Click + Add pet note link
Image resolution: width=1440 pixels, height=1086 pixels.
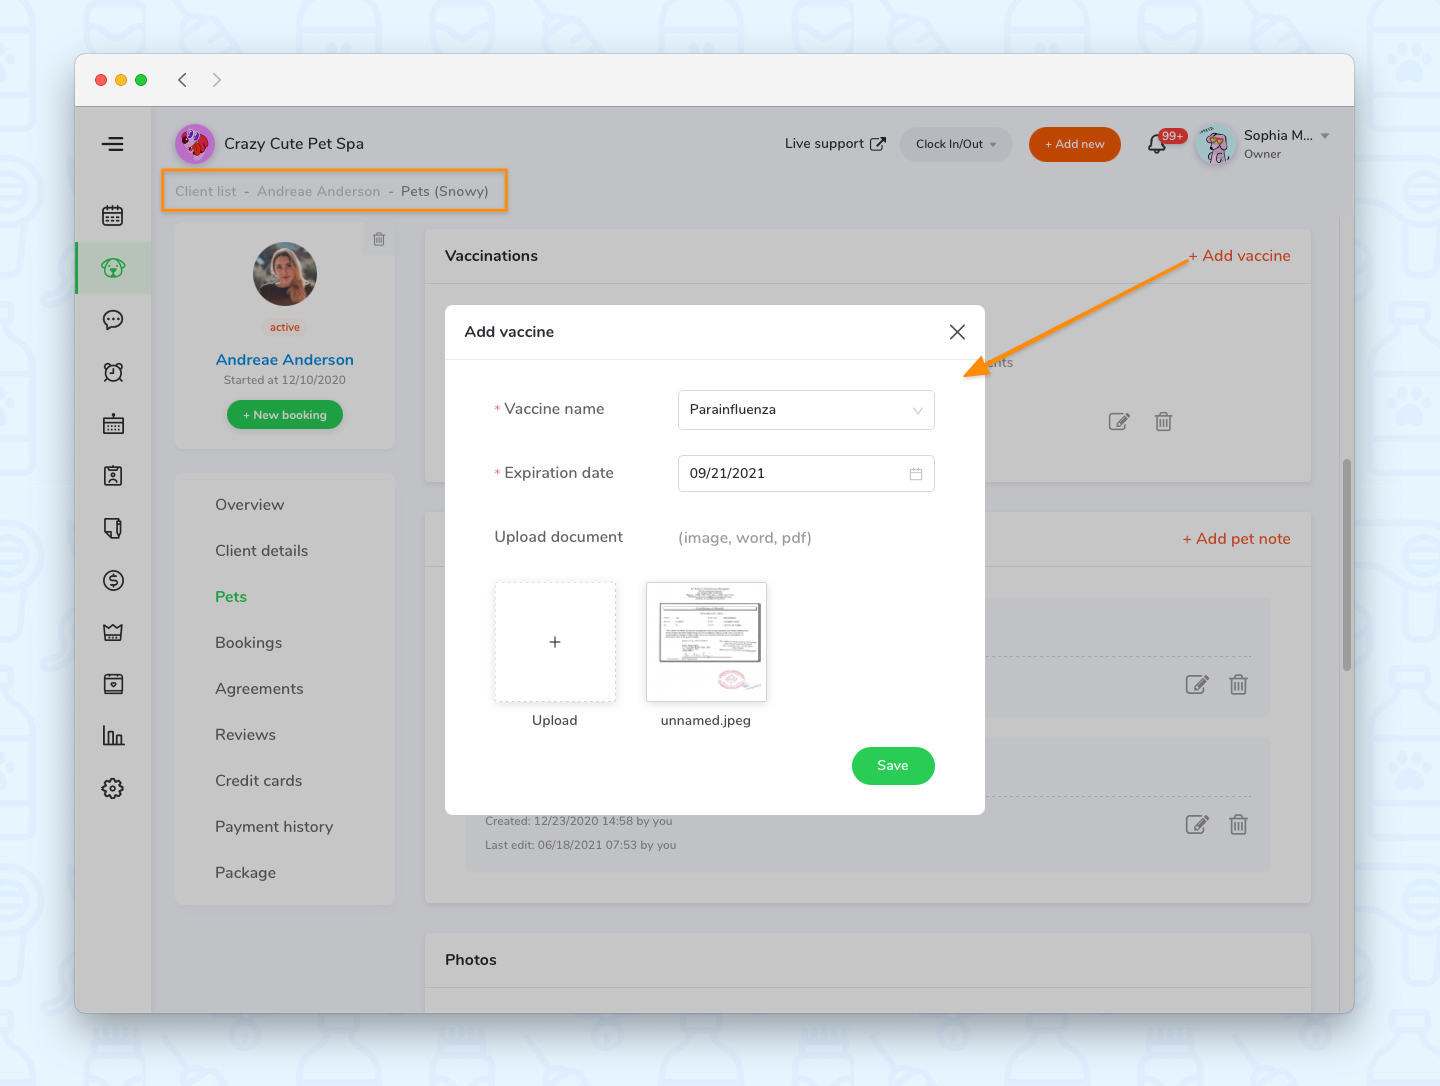tap(1236, 539)
